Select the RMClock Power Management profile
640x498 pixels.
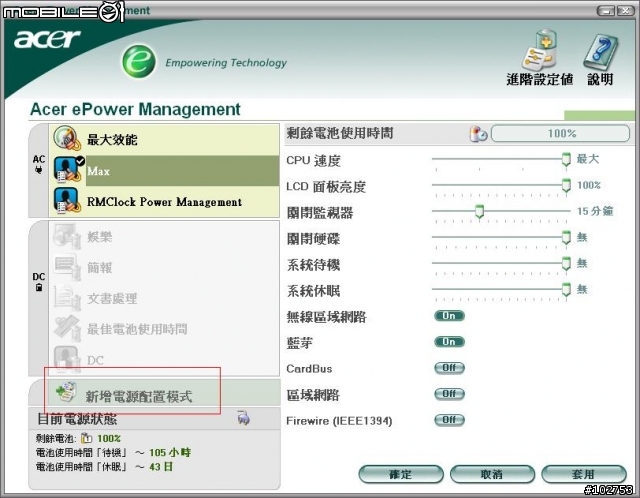pos(164,202)
